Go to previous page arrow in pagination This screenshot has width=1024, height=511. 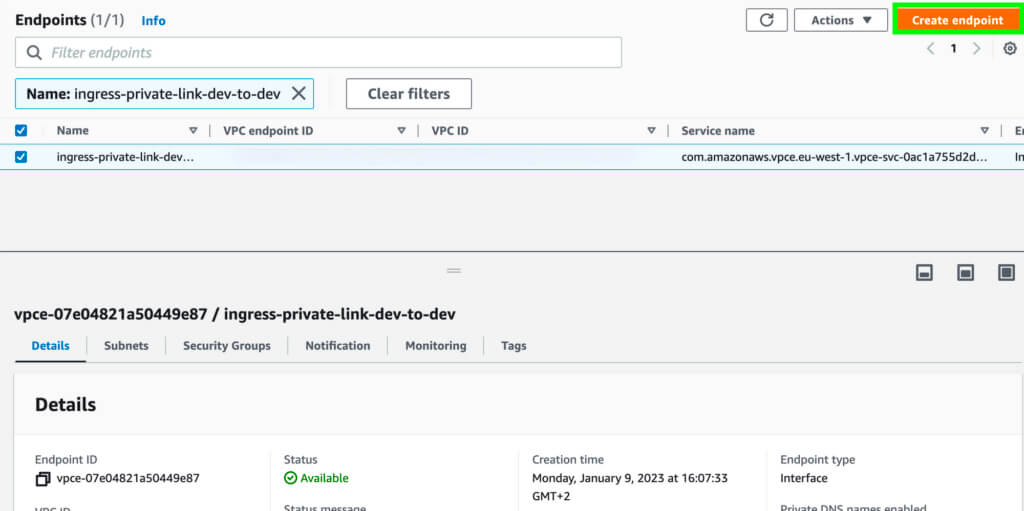[x=931, y=48]
